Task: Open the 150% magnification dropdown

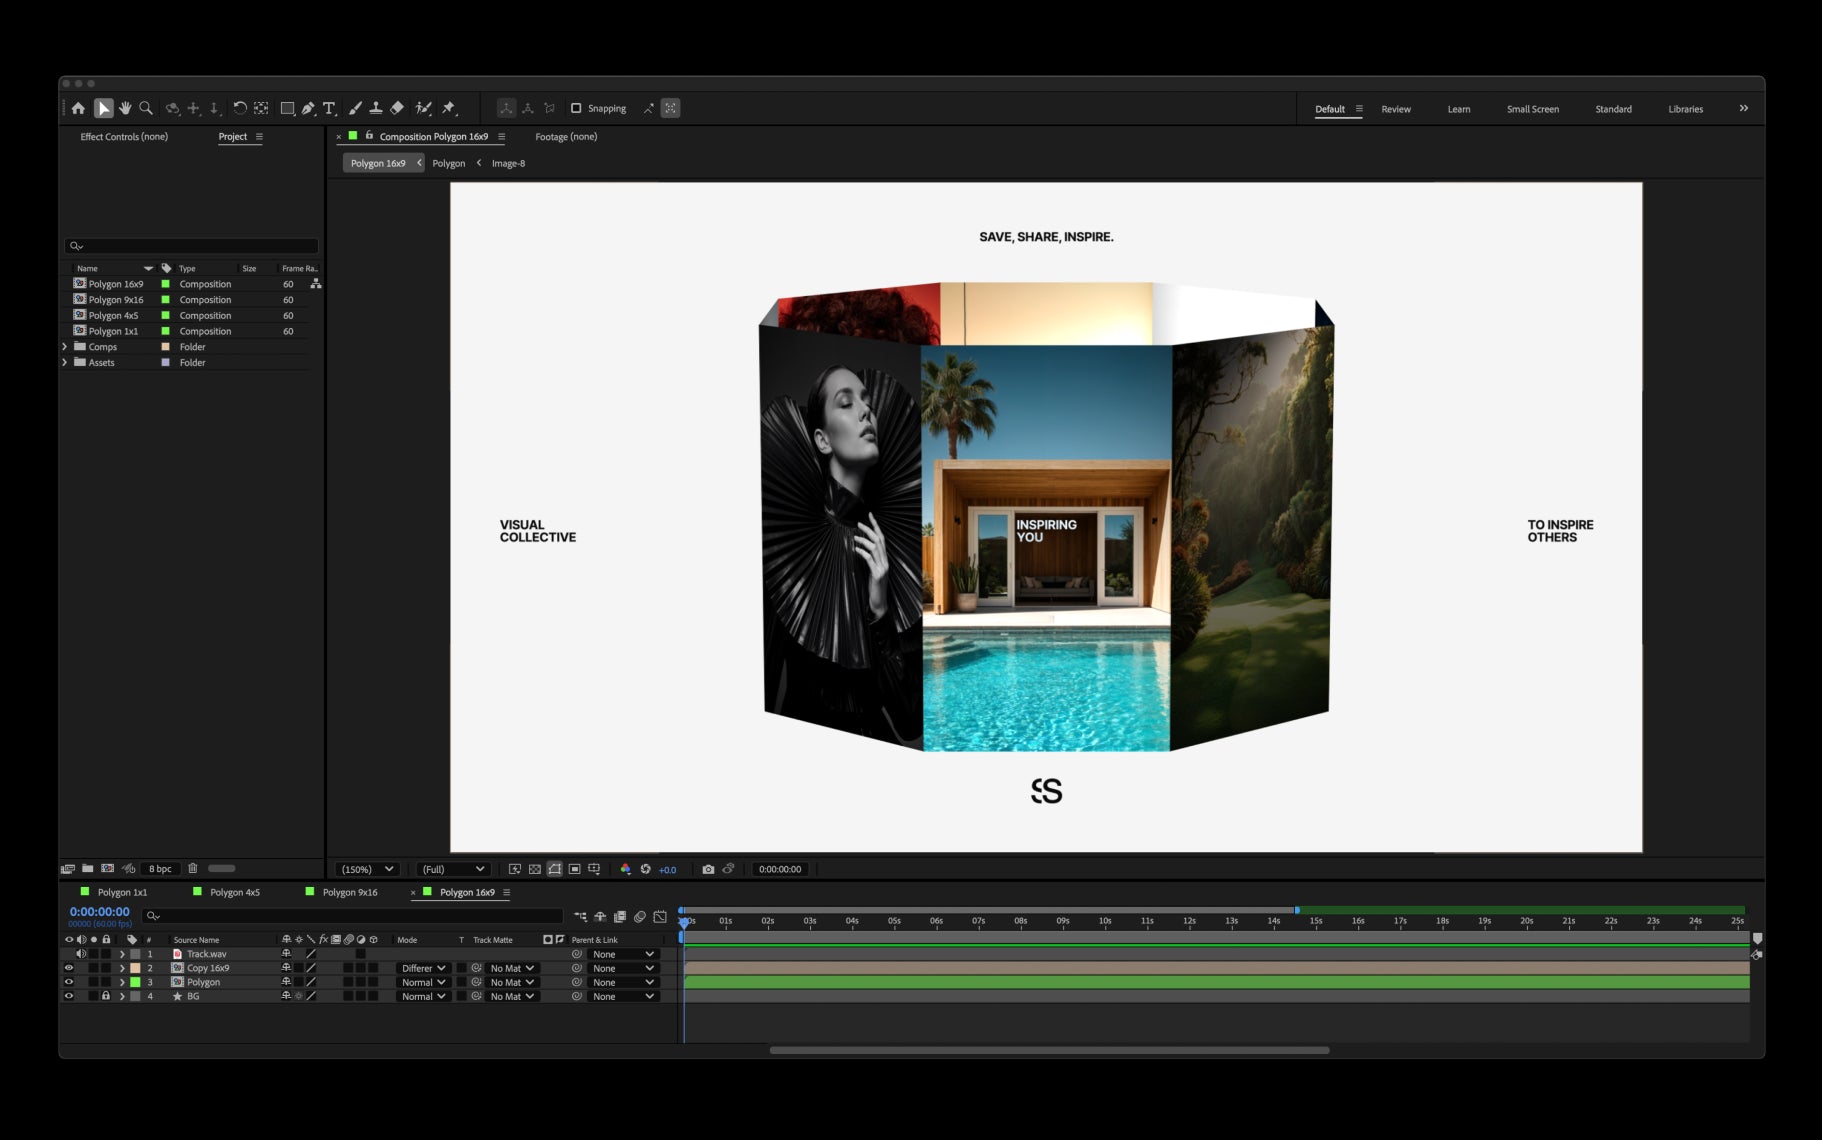Action: 367,869
